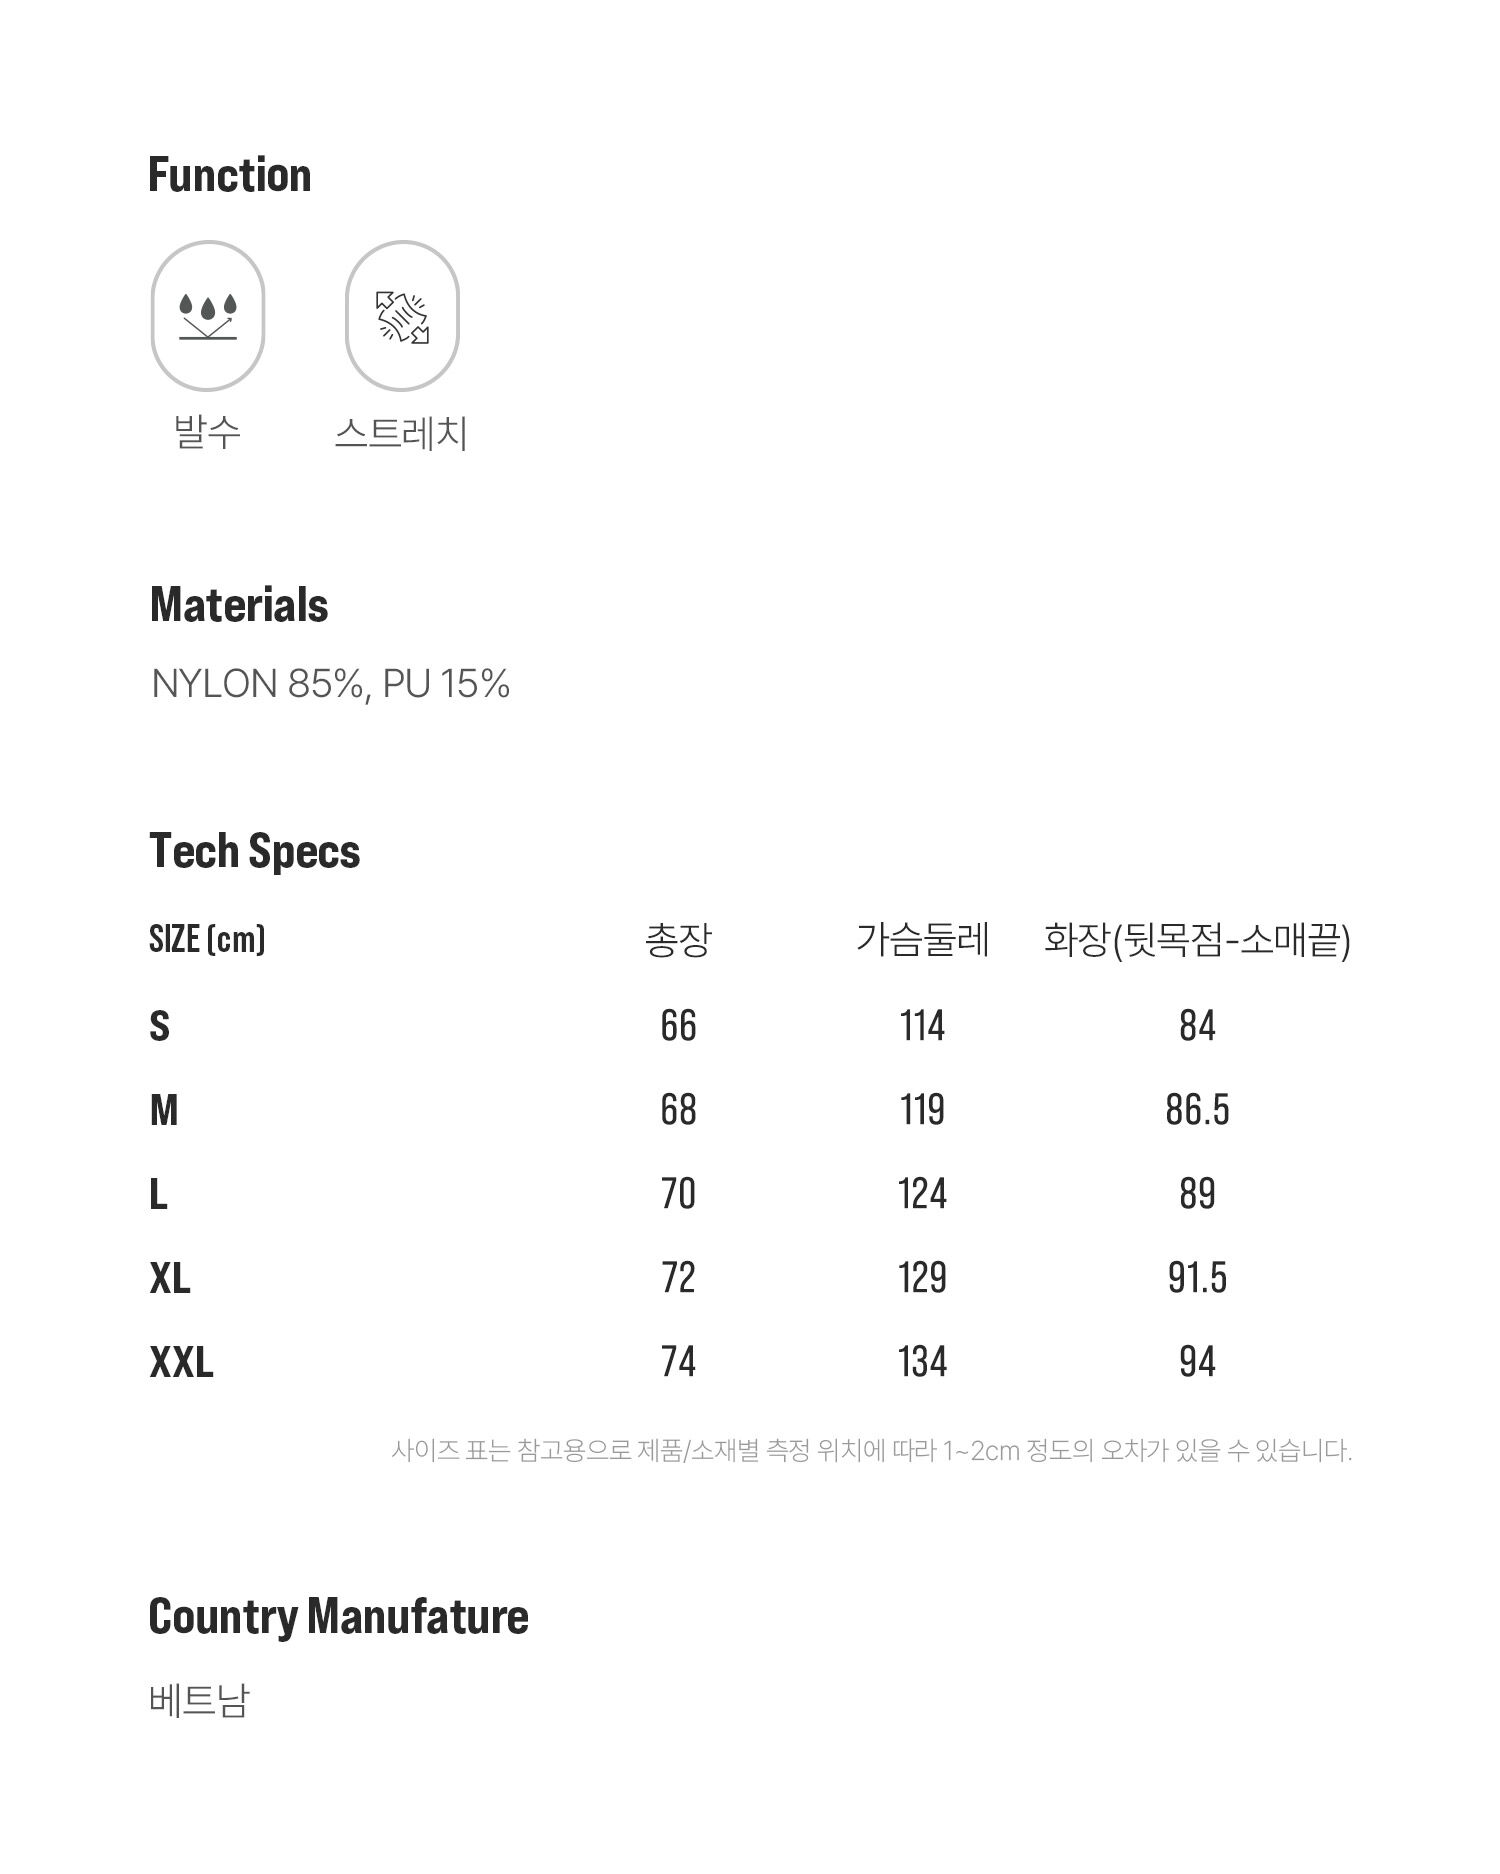1500x1874 pixels.
Task: Click the 총장 column header
Action: [678, 940]
